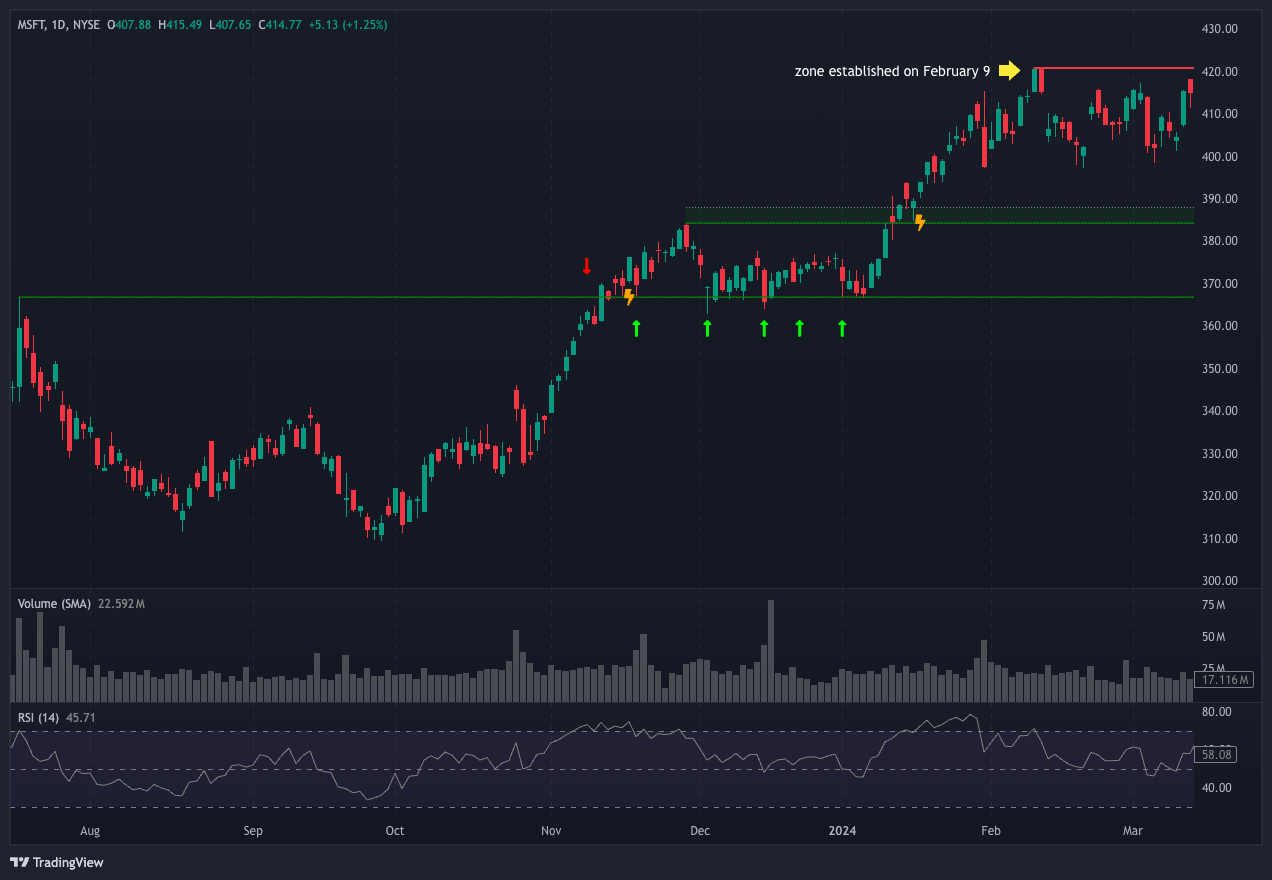Click the Volume (SMA) indicator label

[x=55, y=604]
